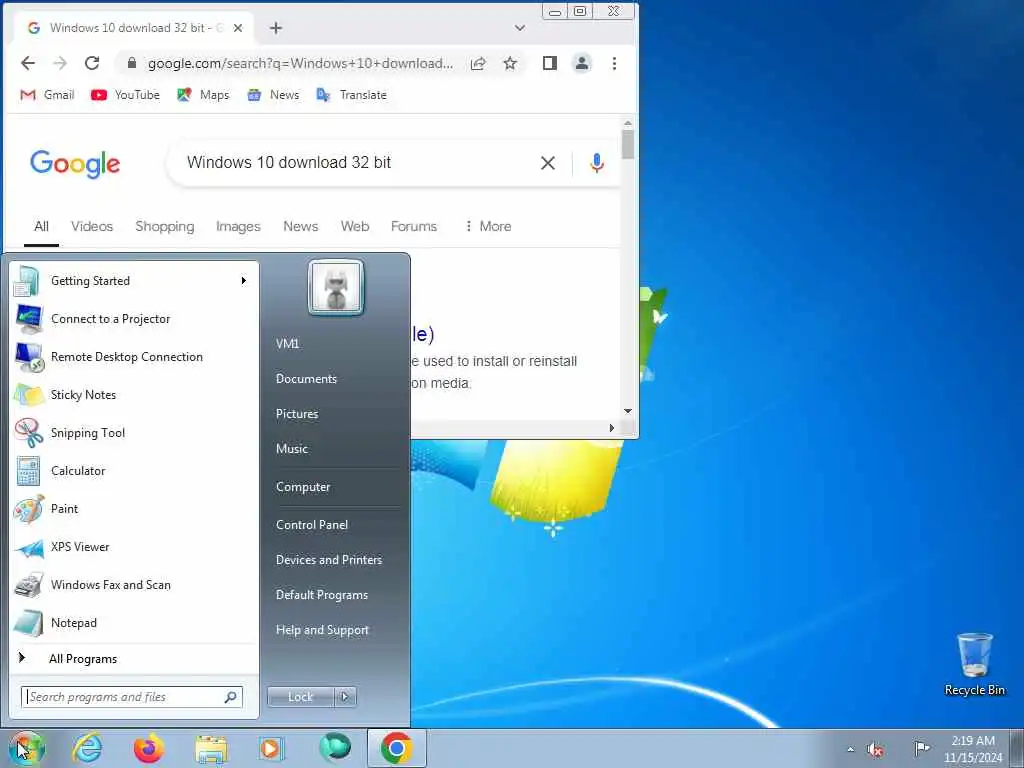Open Computer from Start menu
Image resolution: width=1024 pixels, height=768 pixels.
pos(303,487)
